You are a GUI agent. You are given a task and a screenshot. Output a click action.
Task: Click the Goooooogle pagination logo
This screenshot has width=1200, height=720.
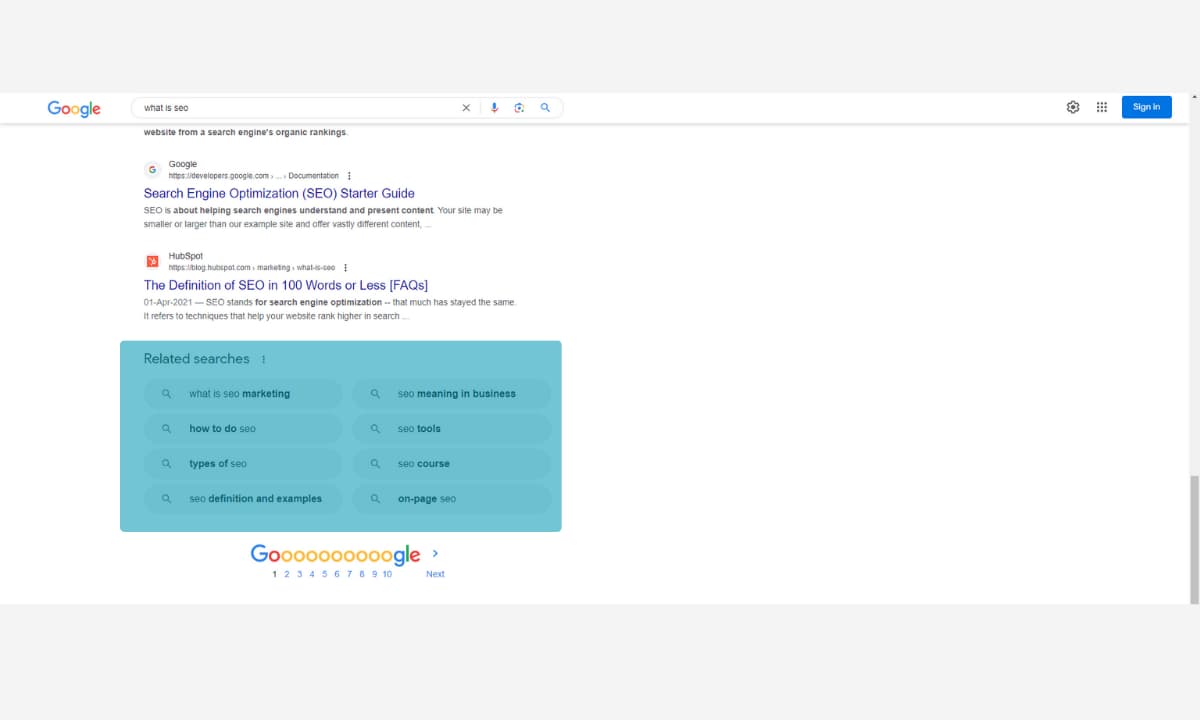335,555
